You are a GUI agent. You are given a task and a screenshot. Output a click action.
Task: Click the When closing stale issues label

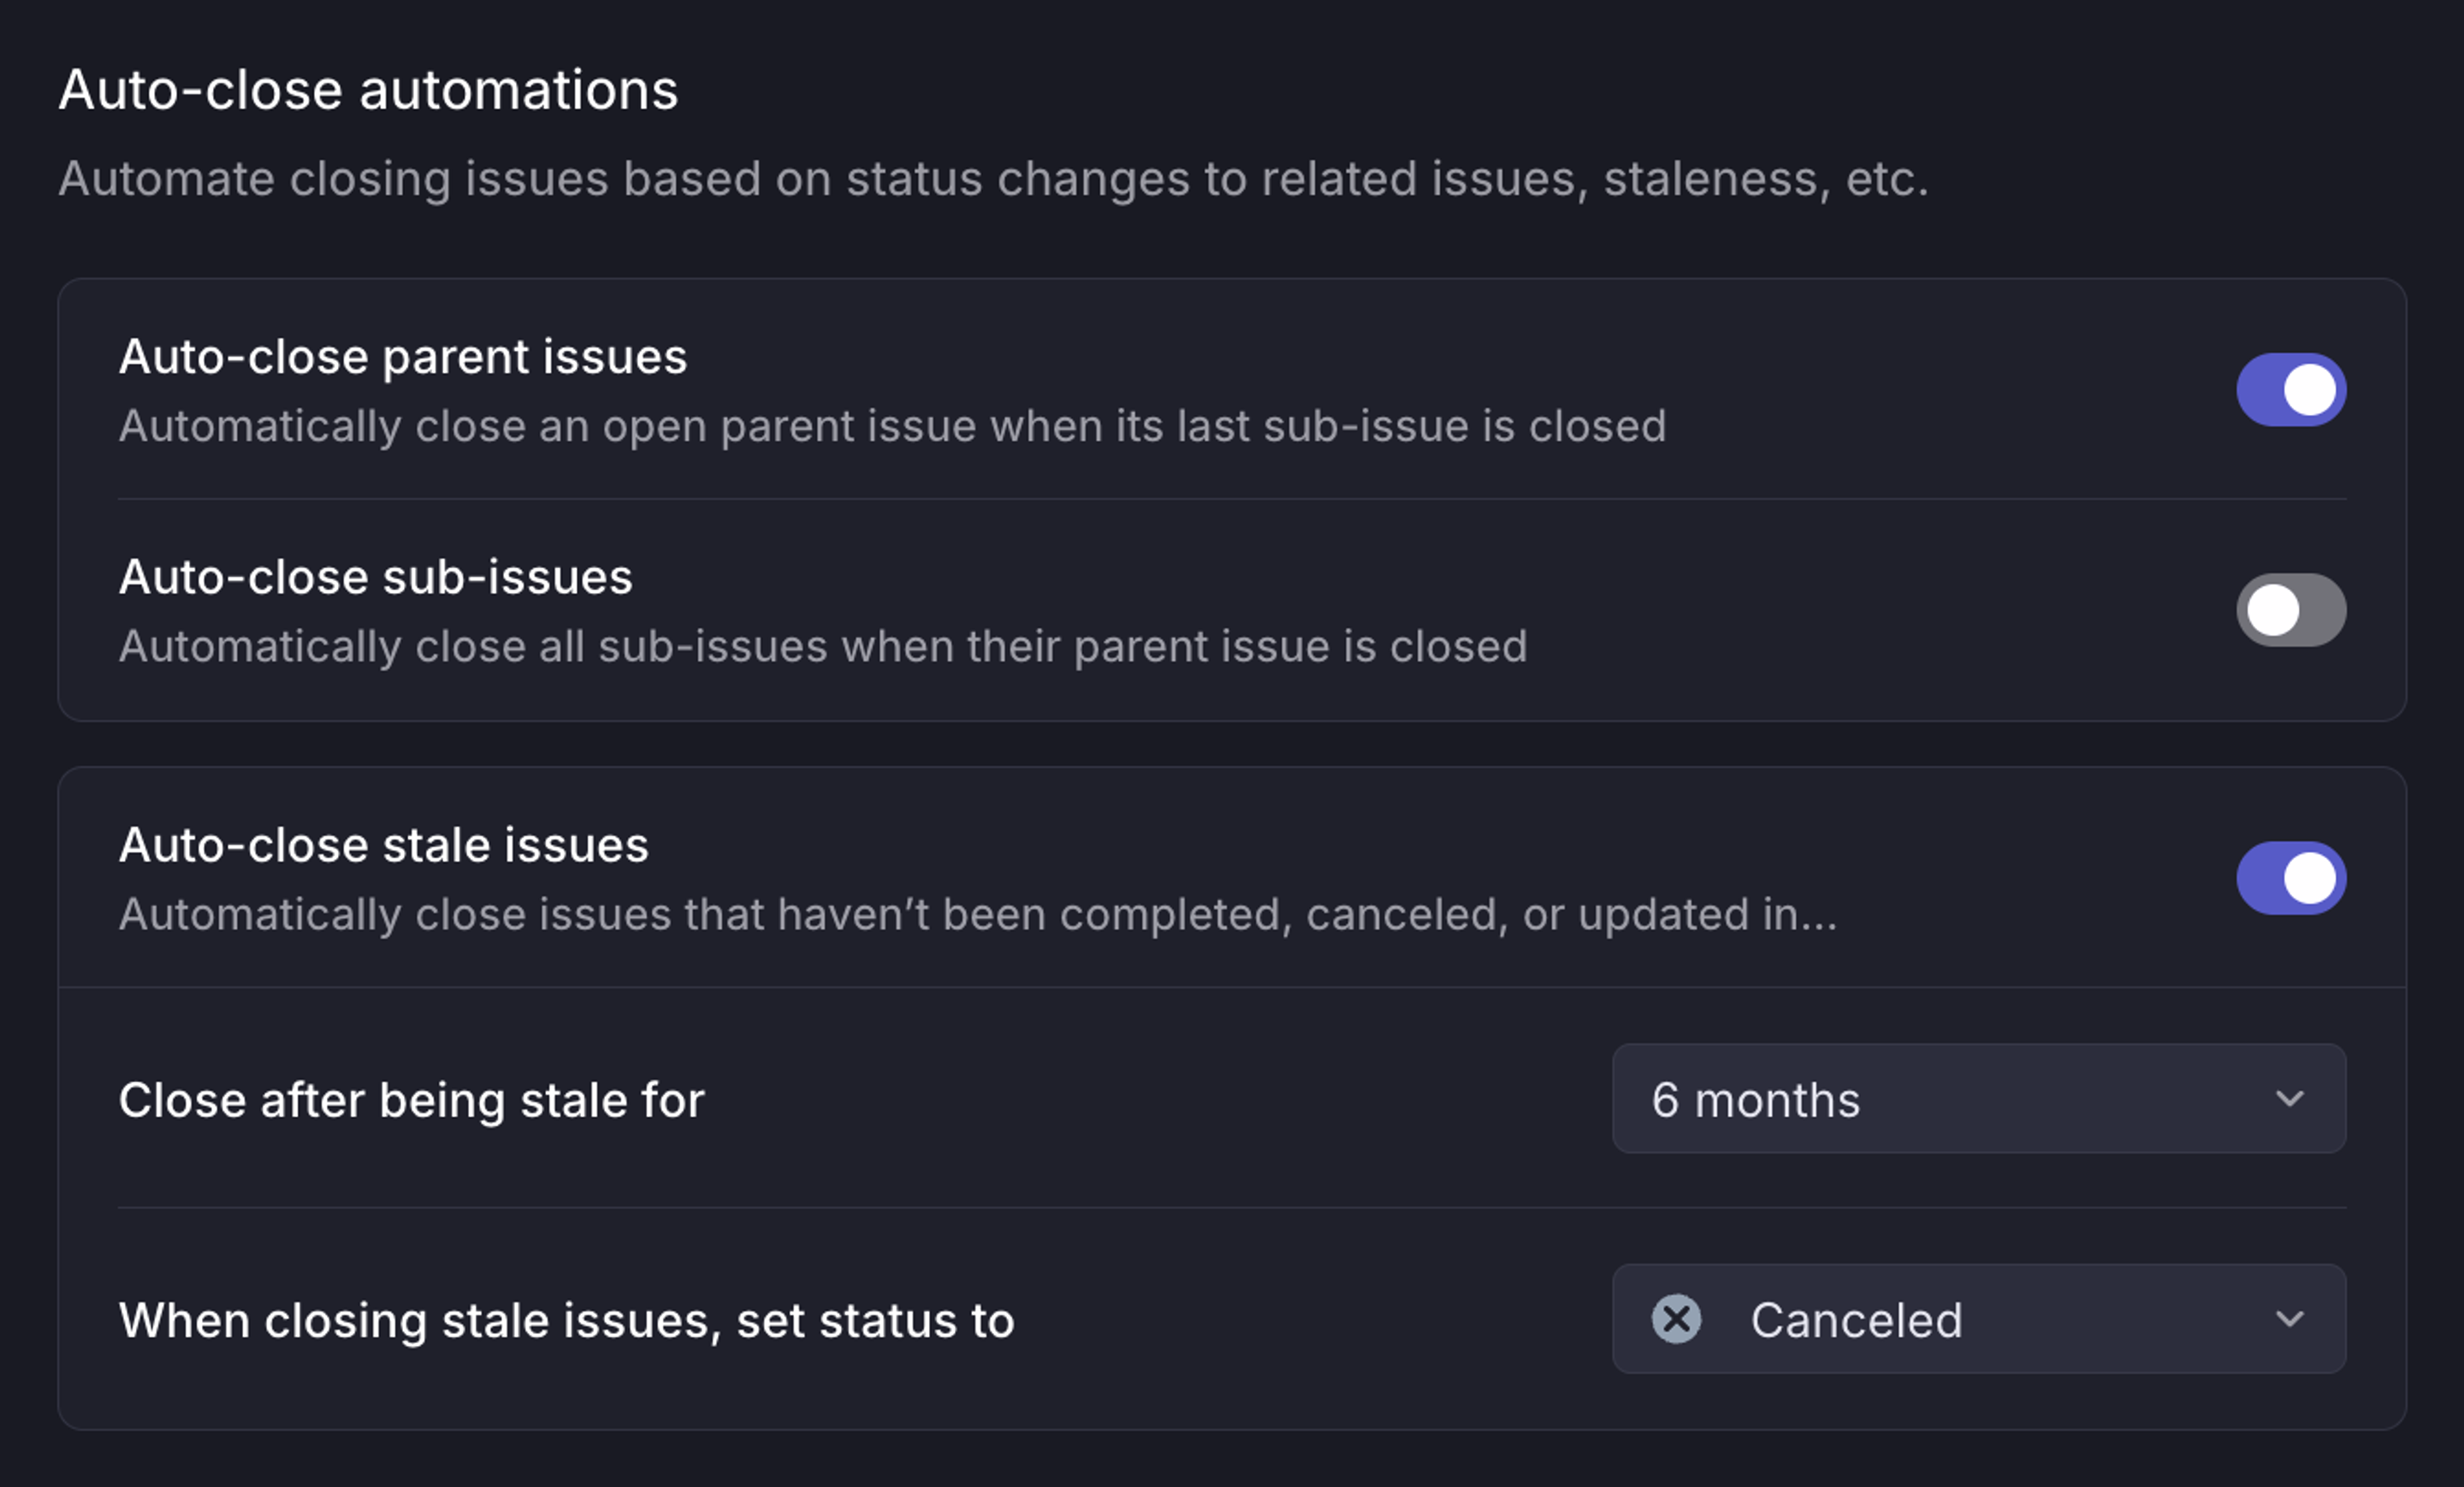point(566,1319)
